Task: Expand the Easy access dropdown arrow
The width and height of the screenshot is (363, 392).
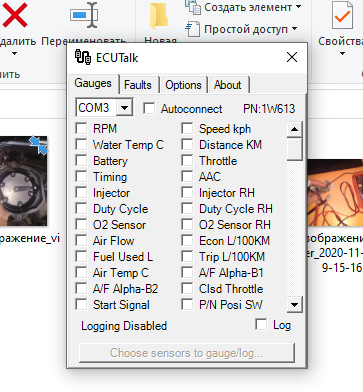Action: (x=294, y=29)
